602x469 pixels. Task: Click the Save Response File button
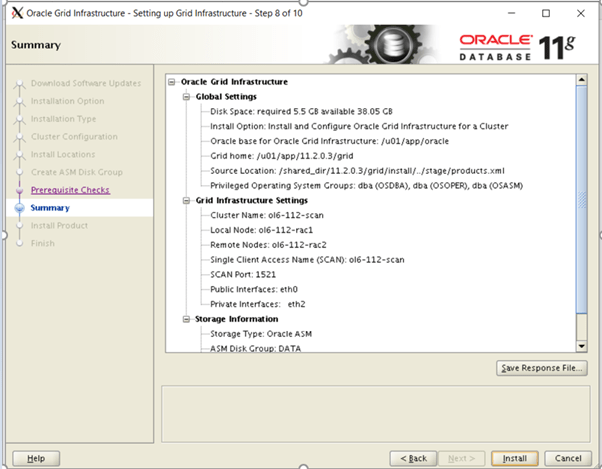(540, 368)
